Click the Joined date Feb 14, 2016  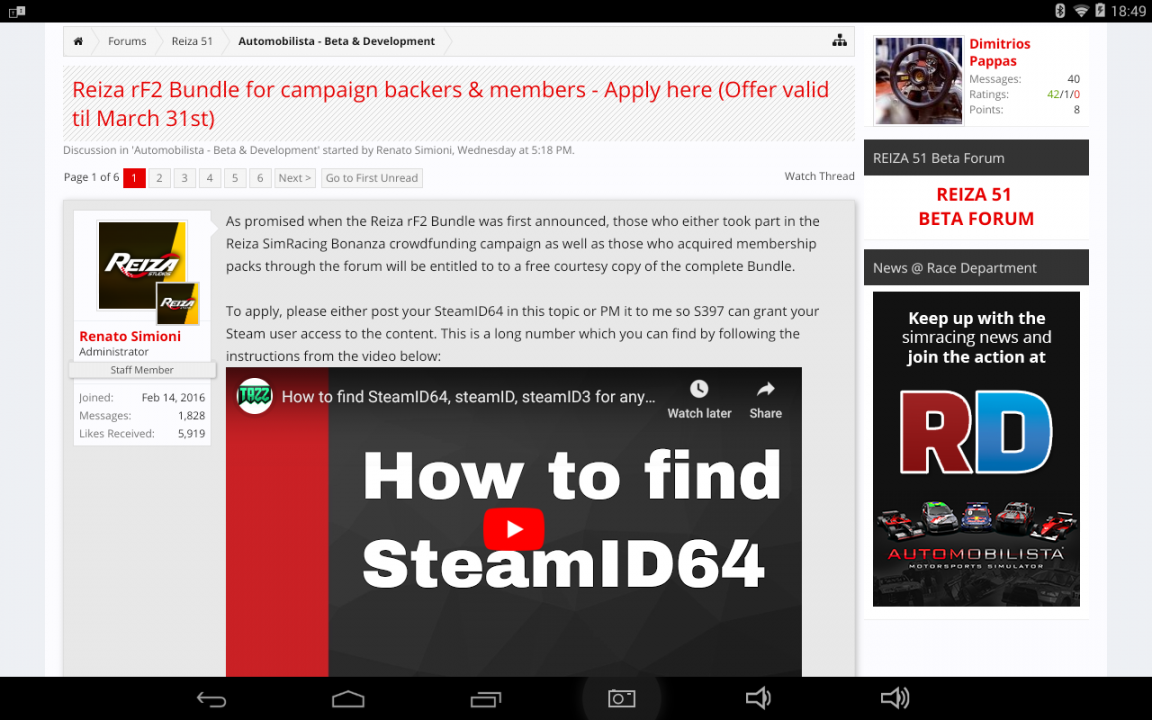[x=173, y=397]
